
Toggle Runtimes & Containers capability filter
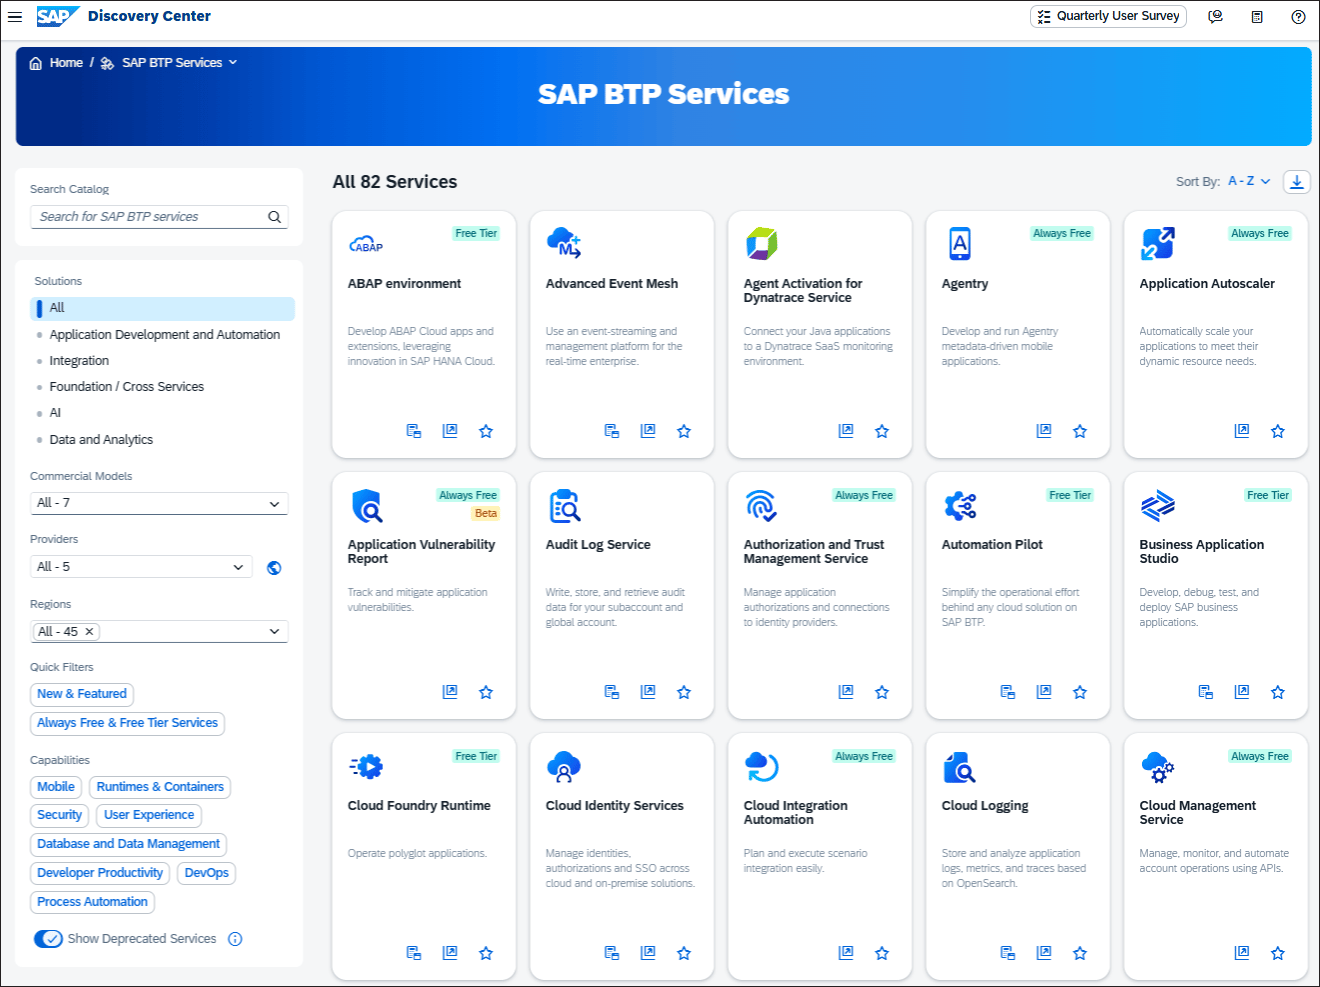(x=160, y=787)
